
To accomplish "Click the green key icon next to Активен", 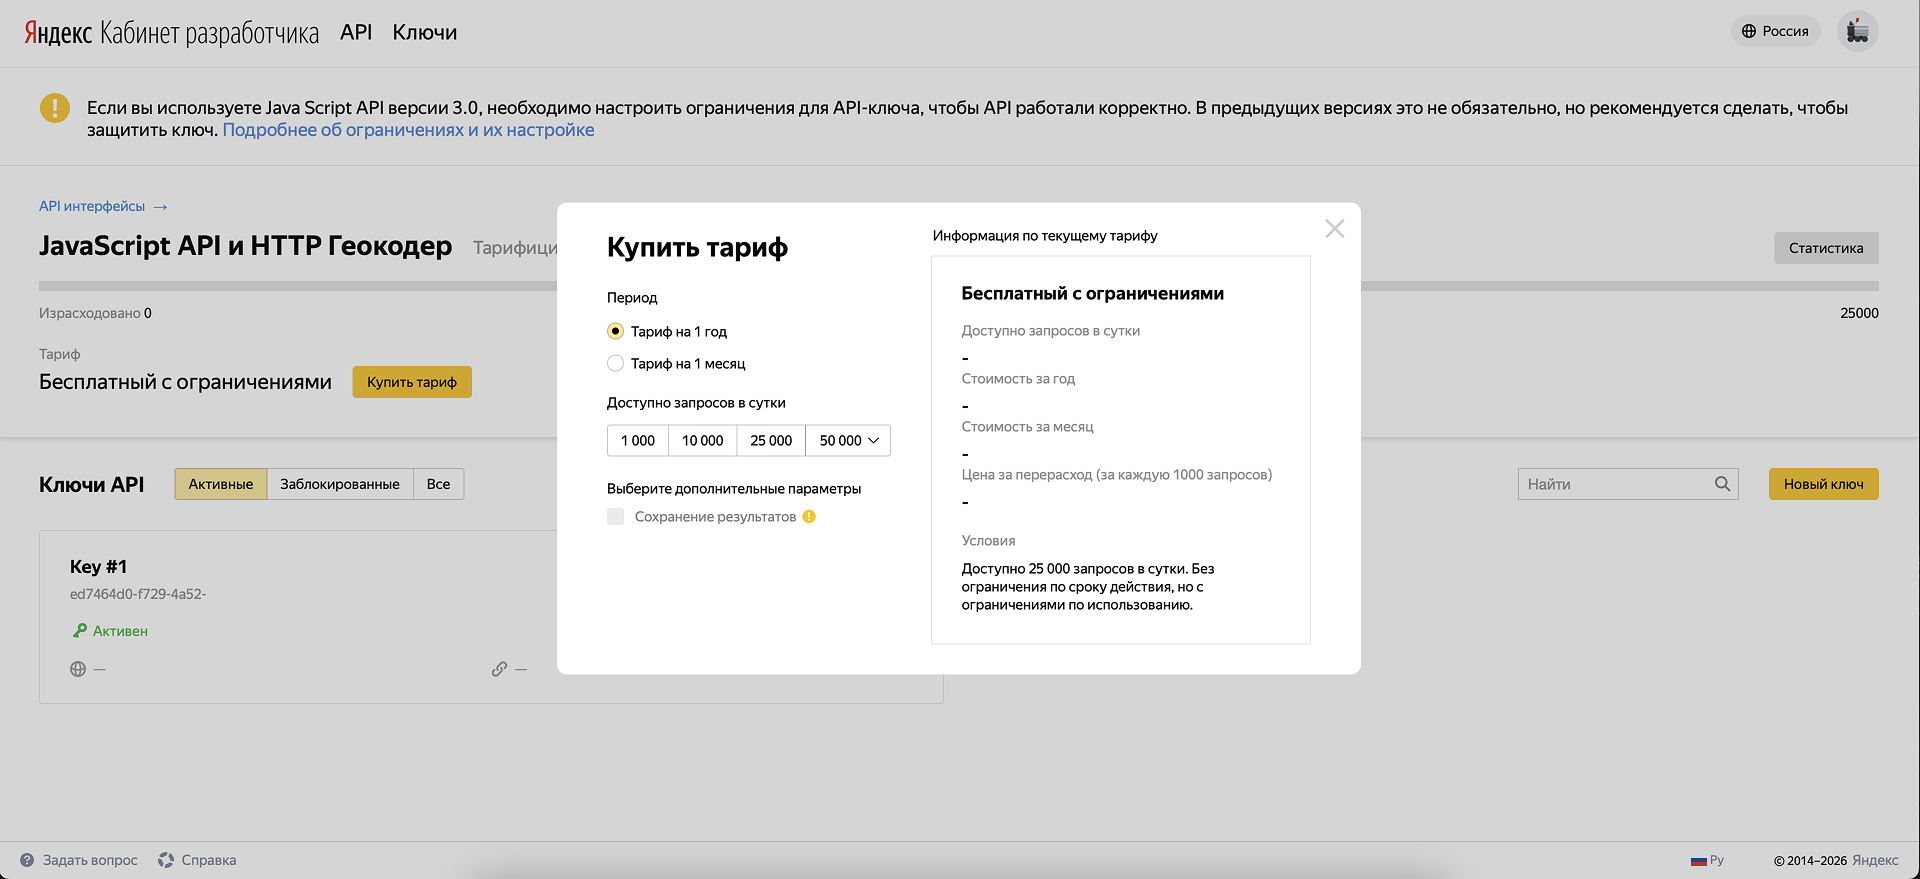I will tap(80, 631).
